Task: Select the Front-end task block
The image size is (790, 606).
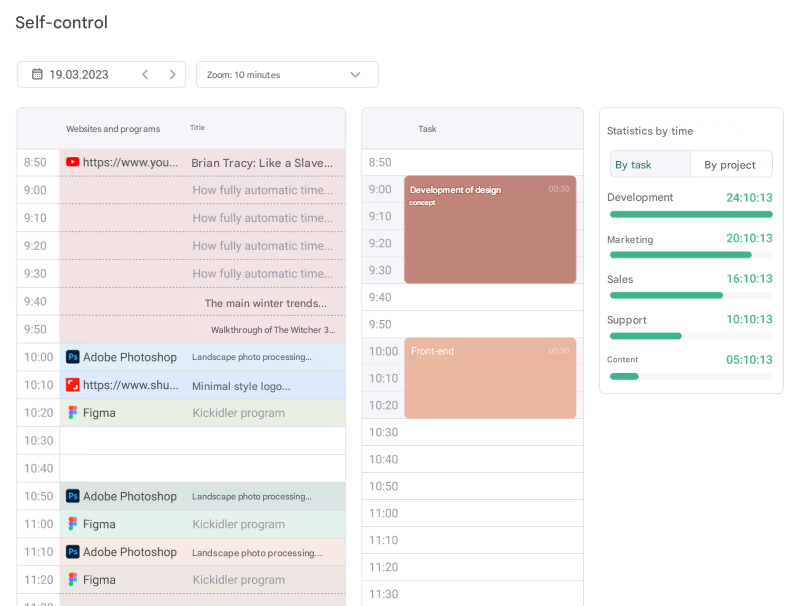Action: click(490, 378)
